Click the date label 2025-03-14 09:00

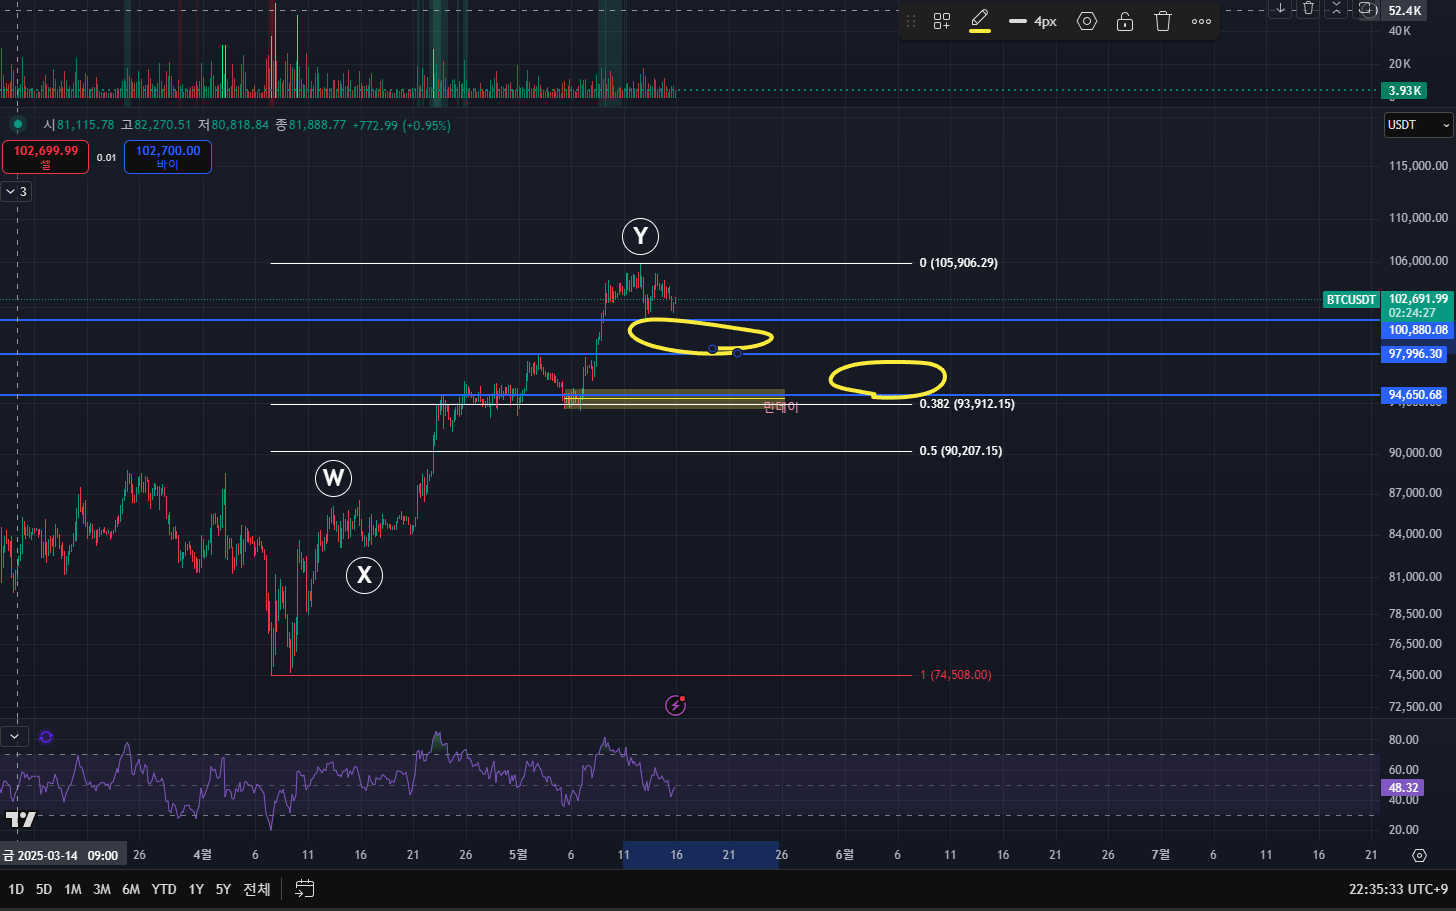[x=62, y=855]
